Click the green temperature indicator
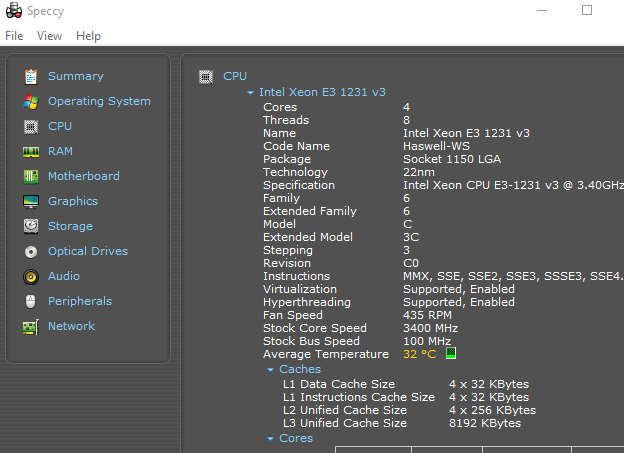Viewport: 624px width, 453px height. pos(450,354)
